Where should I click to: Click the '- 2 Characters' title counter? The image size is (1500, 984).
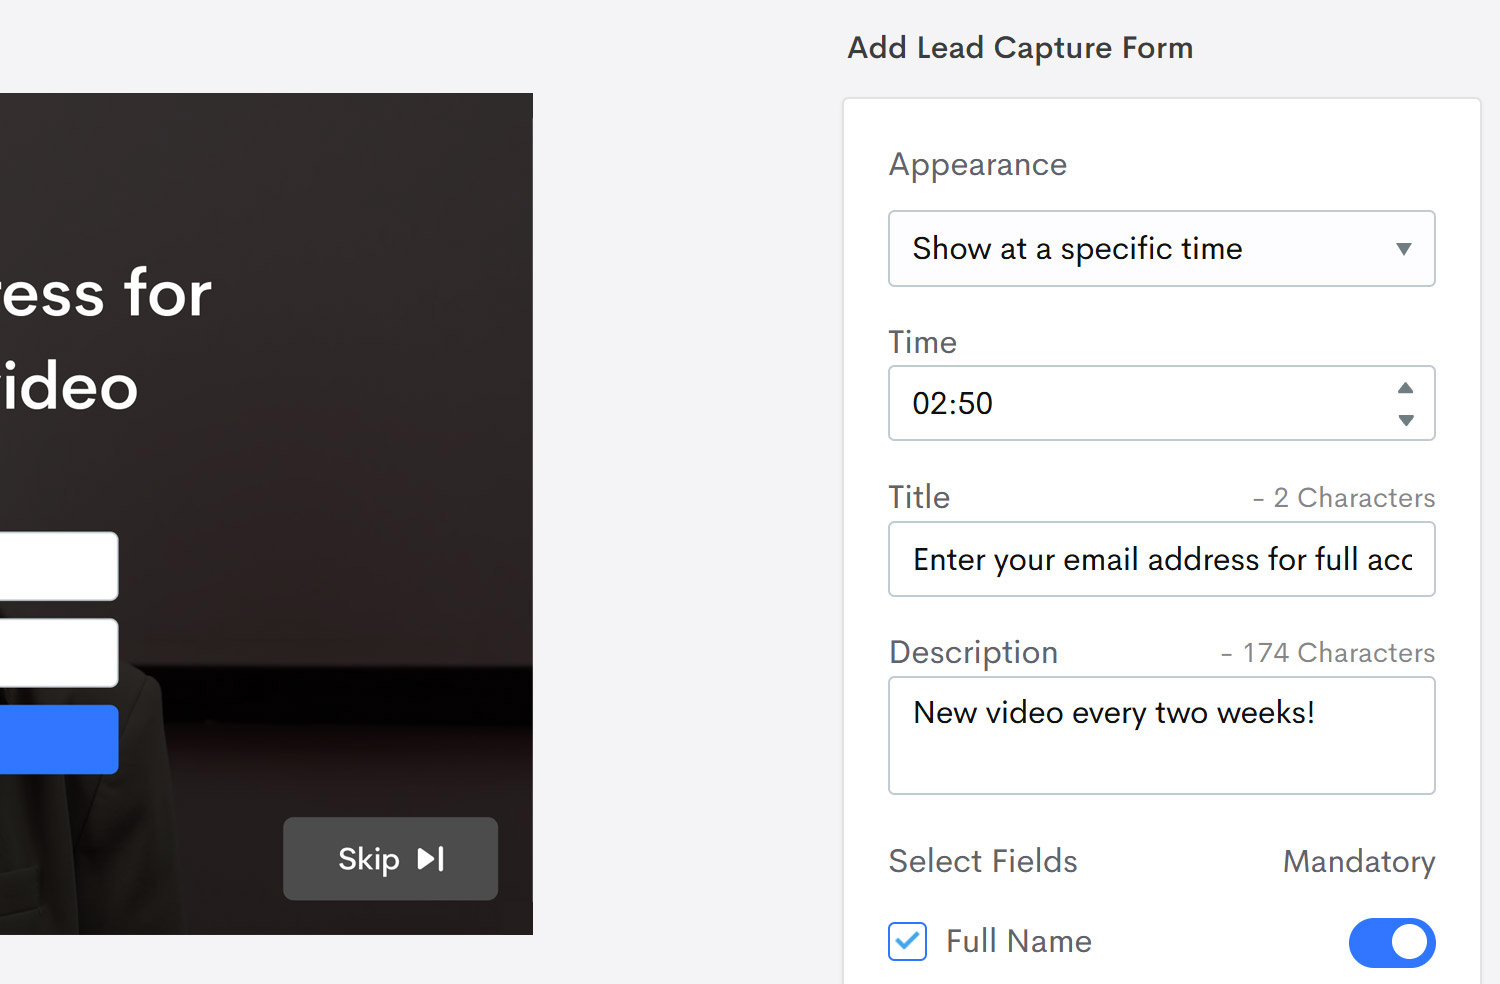click(1343, 498)
